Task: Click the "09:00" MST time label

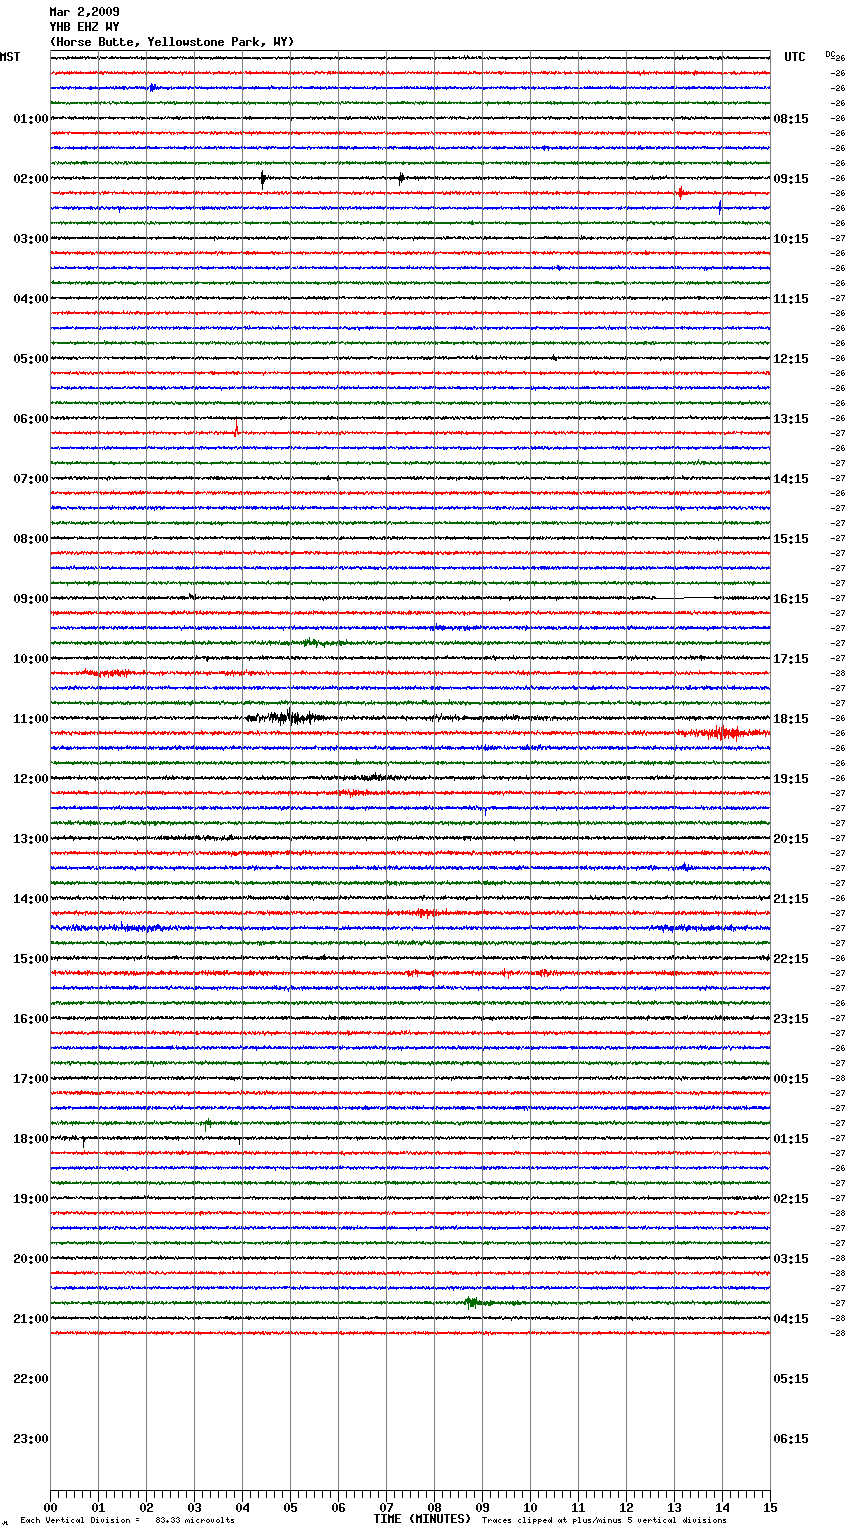Action: (x=31, y=599)
